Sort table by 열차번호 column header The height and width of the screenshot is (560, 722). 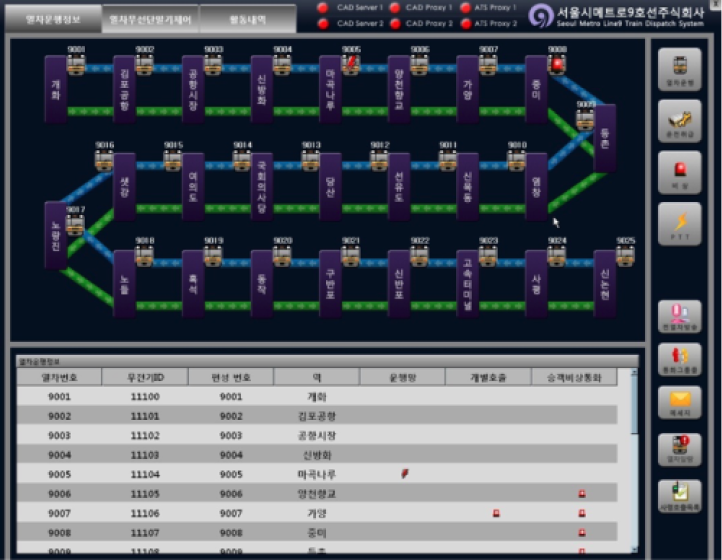tap(59, 378)
